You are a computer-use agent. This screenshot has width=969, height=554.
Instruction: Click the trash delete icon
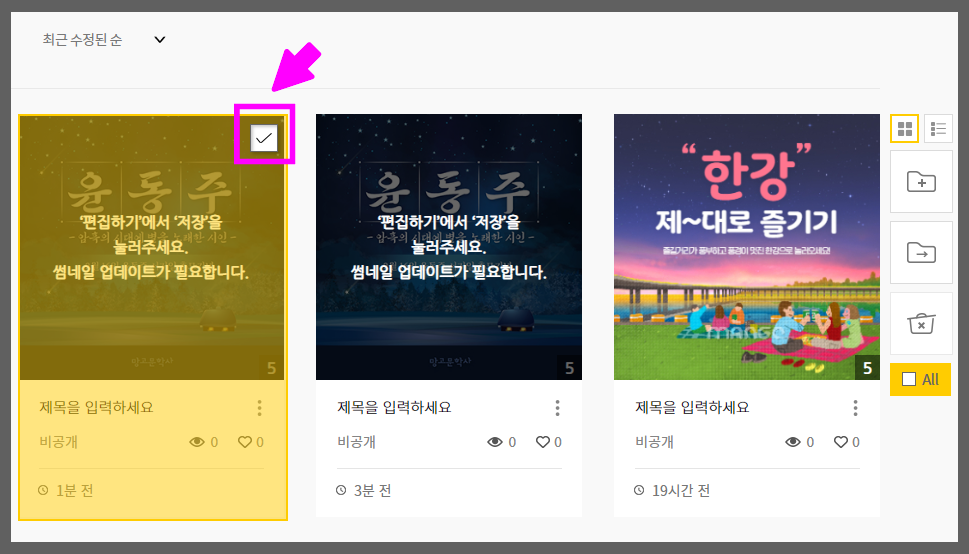(x=921, y=323)
